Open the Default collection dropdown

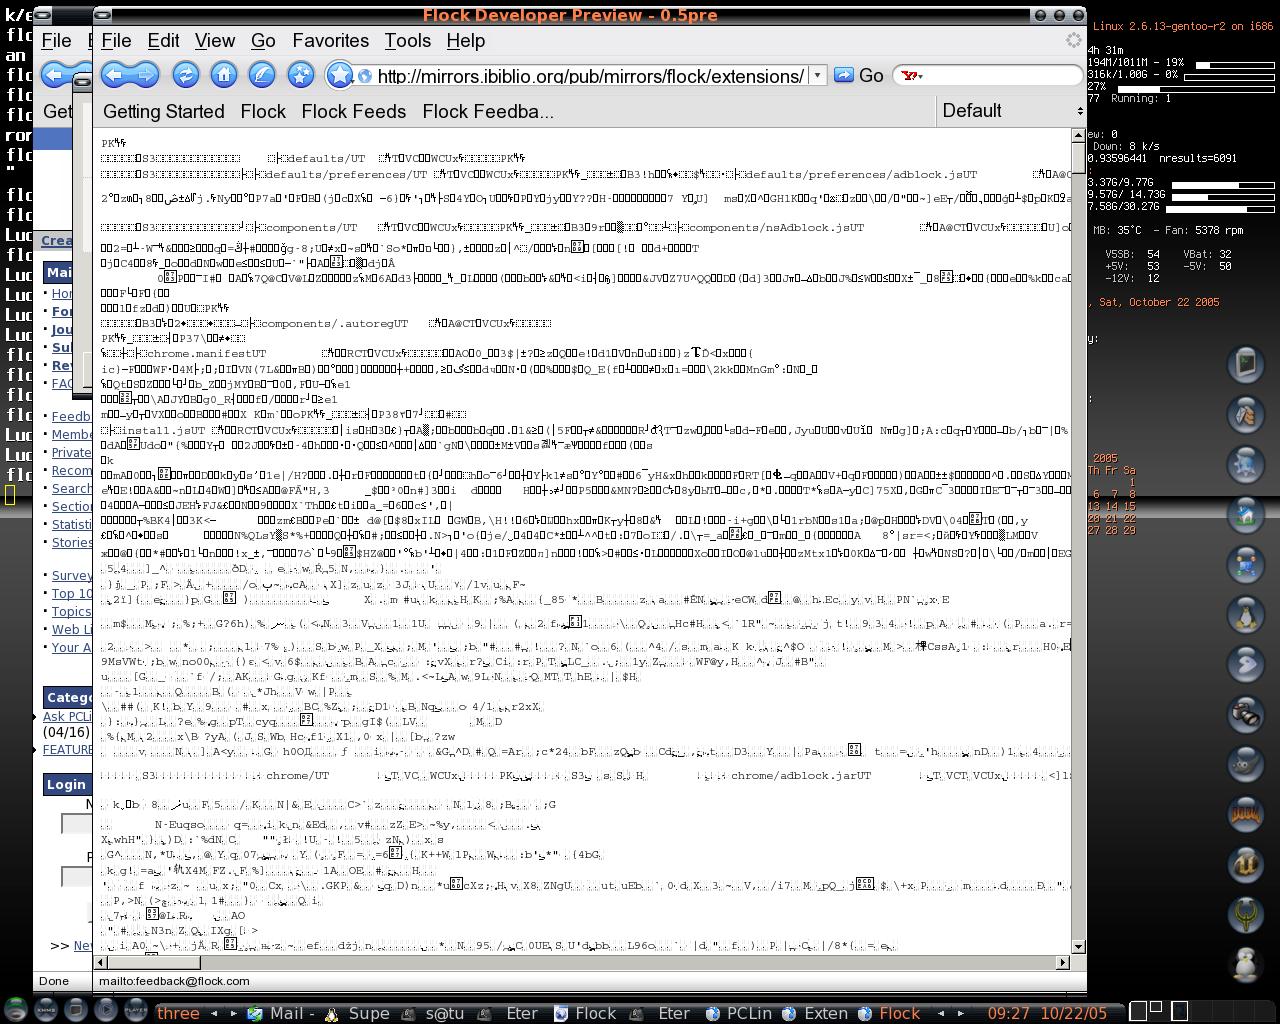coord(1011,111)
